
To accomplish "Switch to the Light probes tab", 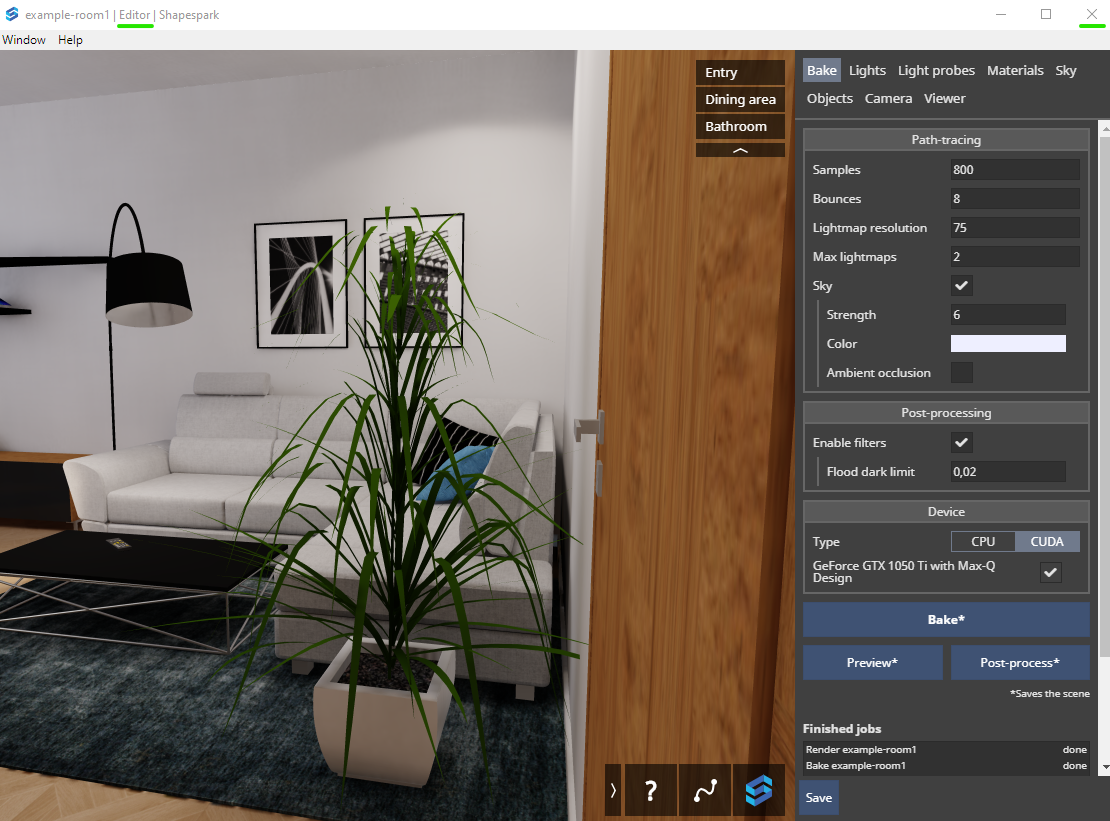I will pyautogui.click(x=936, y=70).
